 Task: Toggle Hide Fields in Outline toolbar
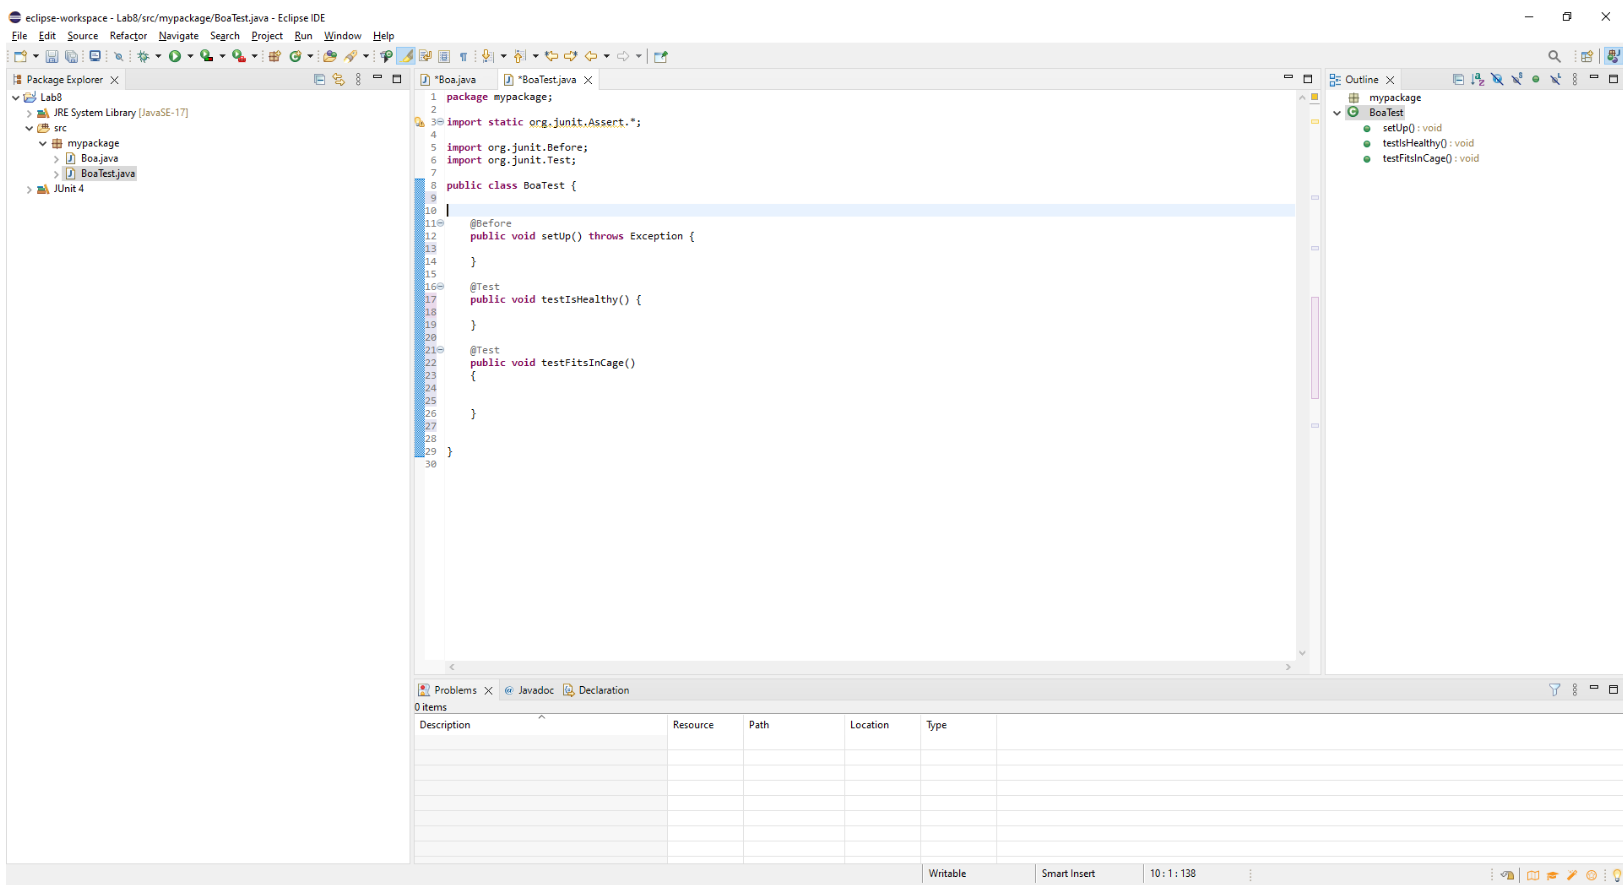pos(1497,79)
